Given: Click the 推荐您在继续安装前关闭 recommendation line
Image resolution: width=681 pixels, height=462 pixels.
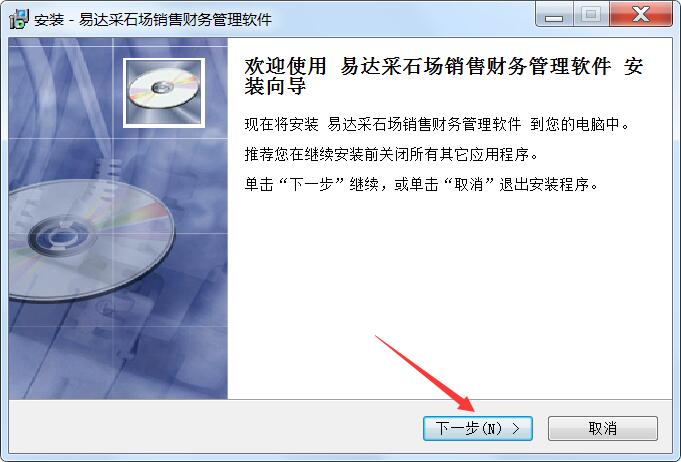Looking at the screenshot, I should click(391, 155).
